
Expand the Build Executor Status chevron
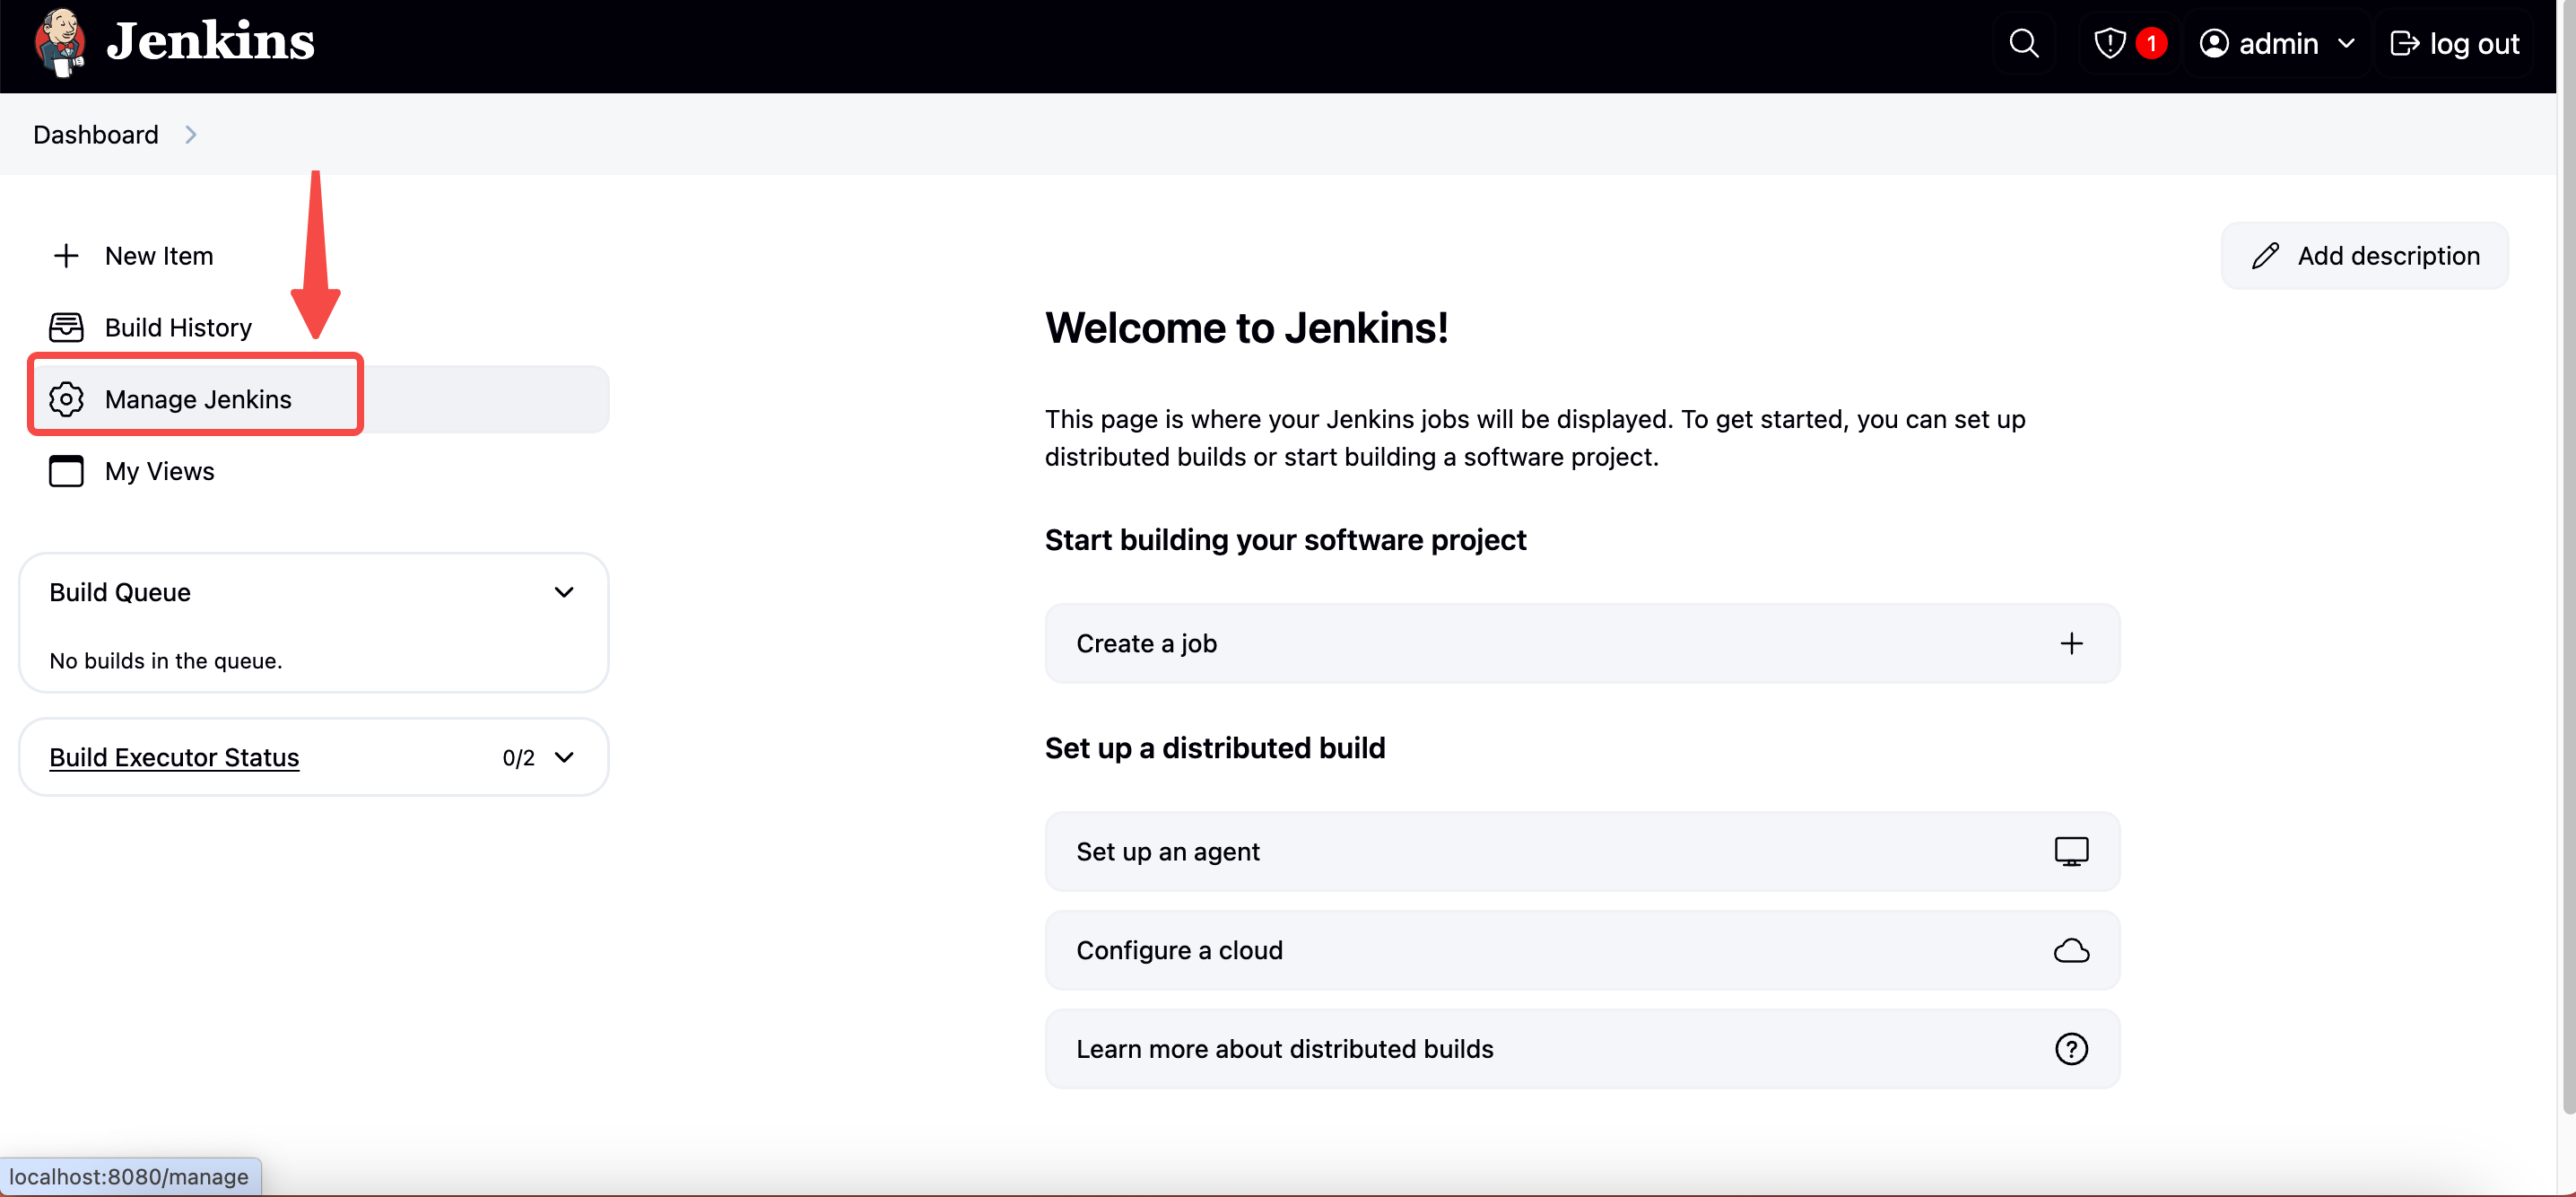[564, 757]
